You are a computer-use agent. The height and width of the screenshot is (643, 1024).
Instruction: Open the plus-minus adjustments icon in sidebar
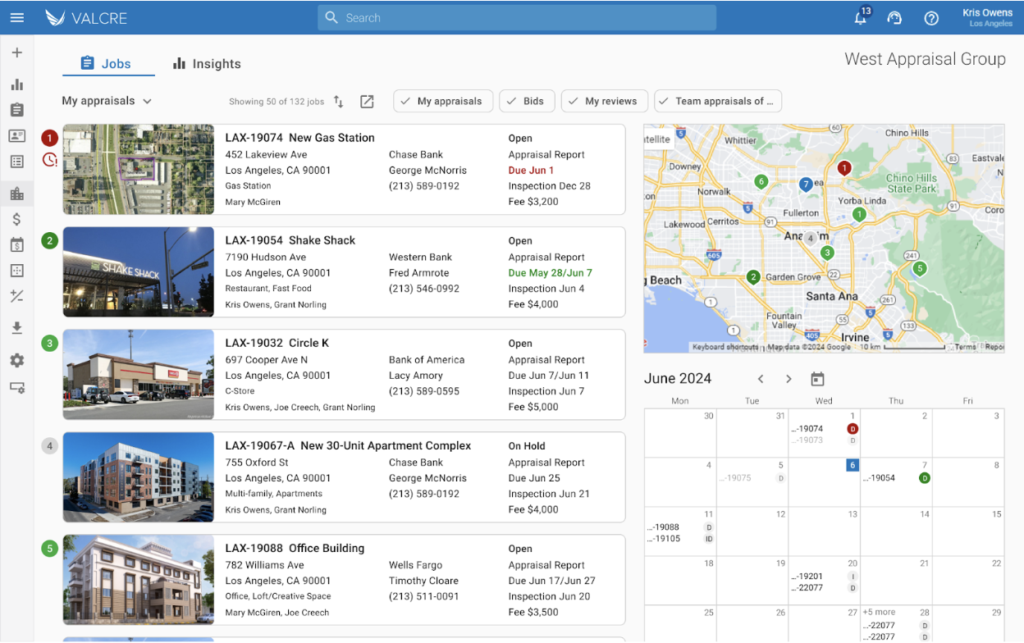point(17,296)
